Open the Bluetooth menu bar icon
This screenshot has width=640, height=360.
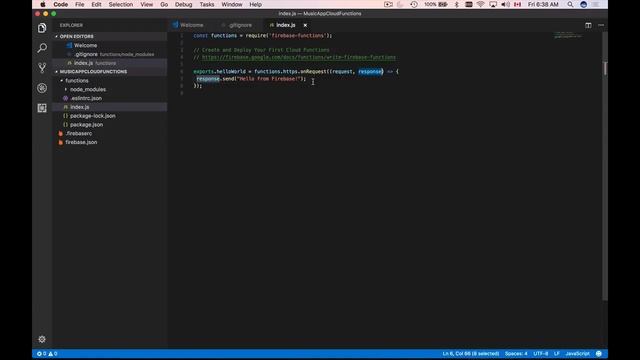pyautogui.click(x=457, y=4)
